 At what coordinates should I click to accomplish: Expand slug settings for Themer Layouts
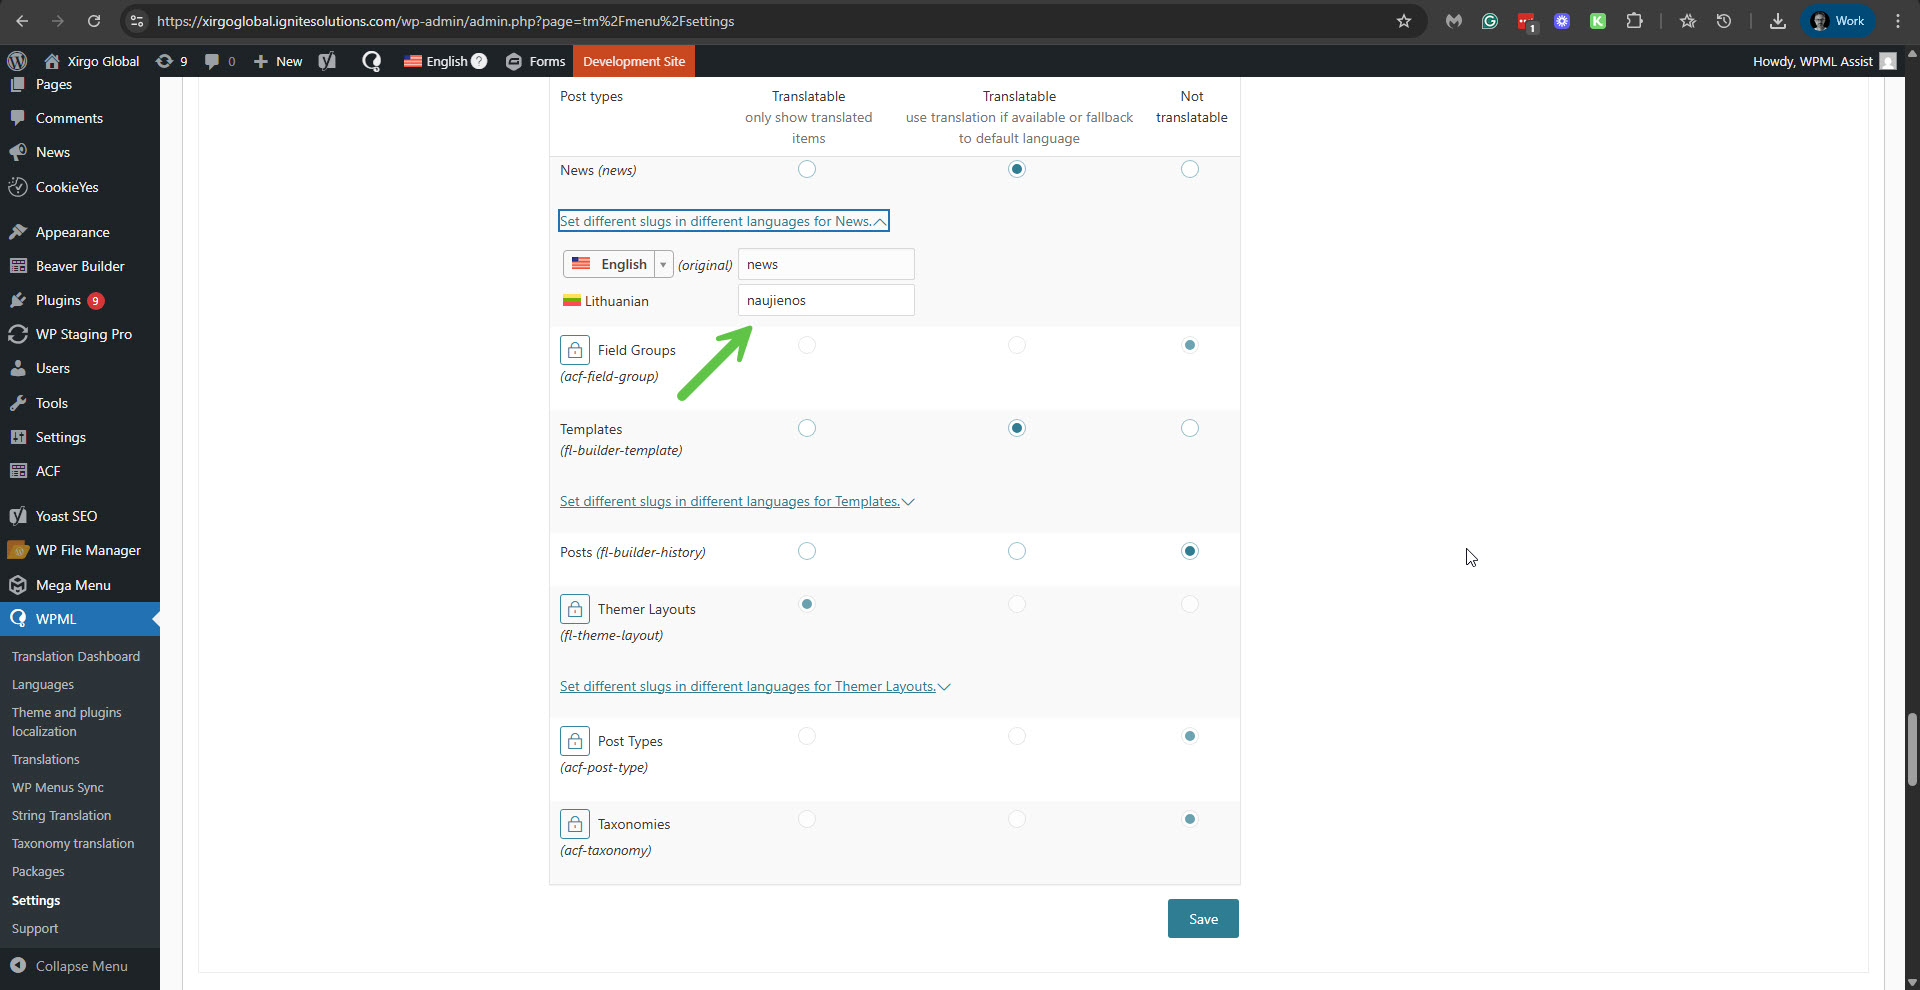[x=754, y=686]
